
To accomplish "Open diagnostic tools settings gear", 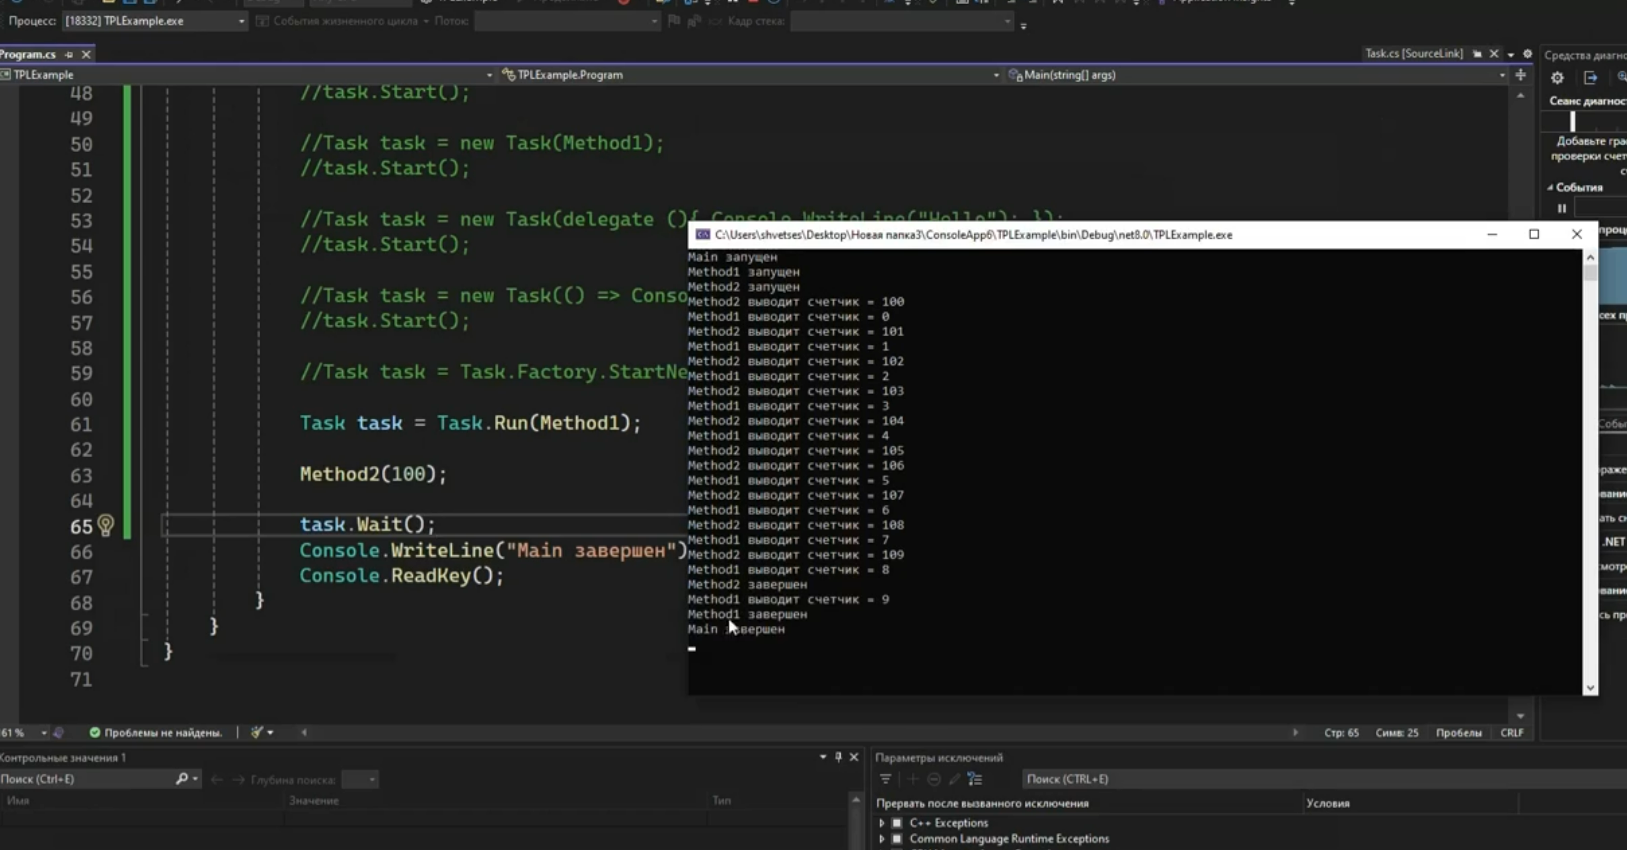I will pos(1557,78).
